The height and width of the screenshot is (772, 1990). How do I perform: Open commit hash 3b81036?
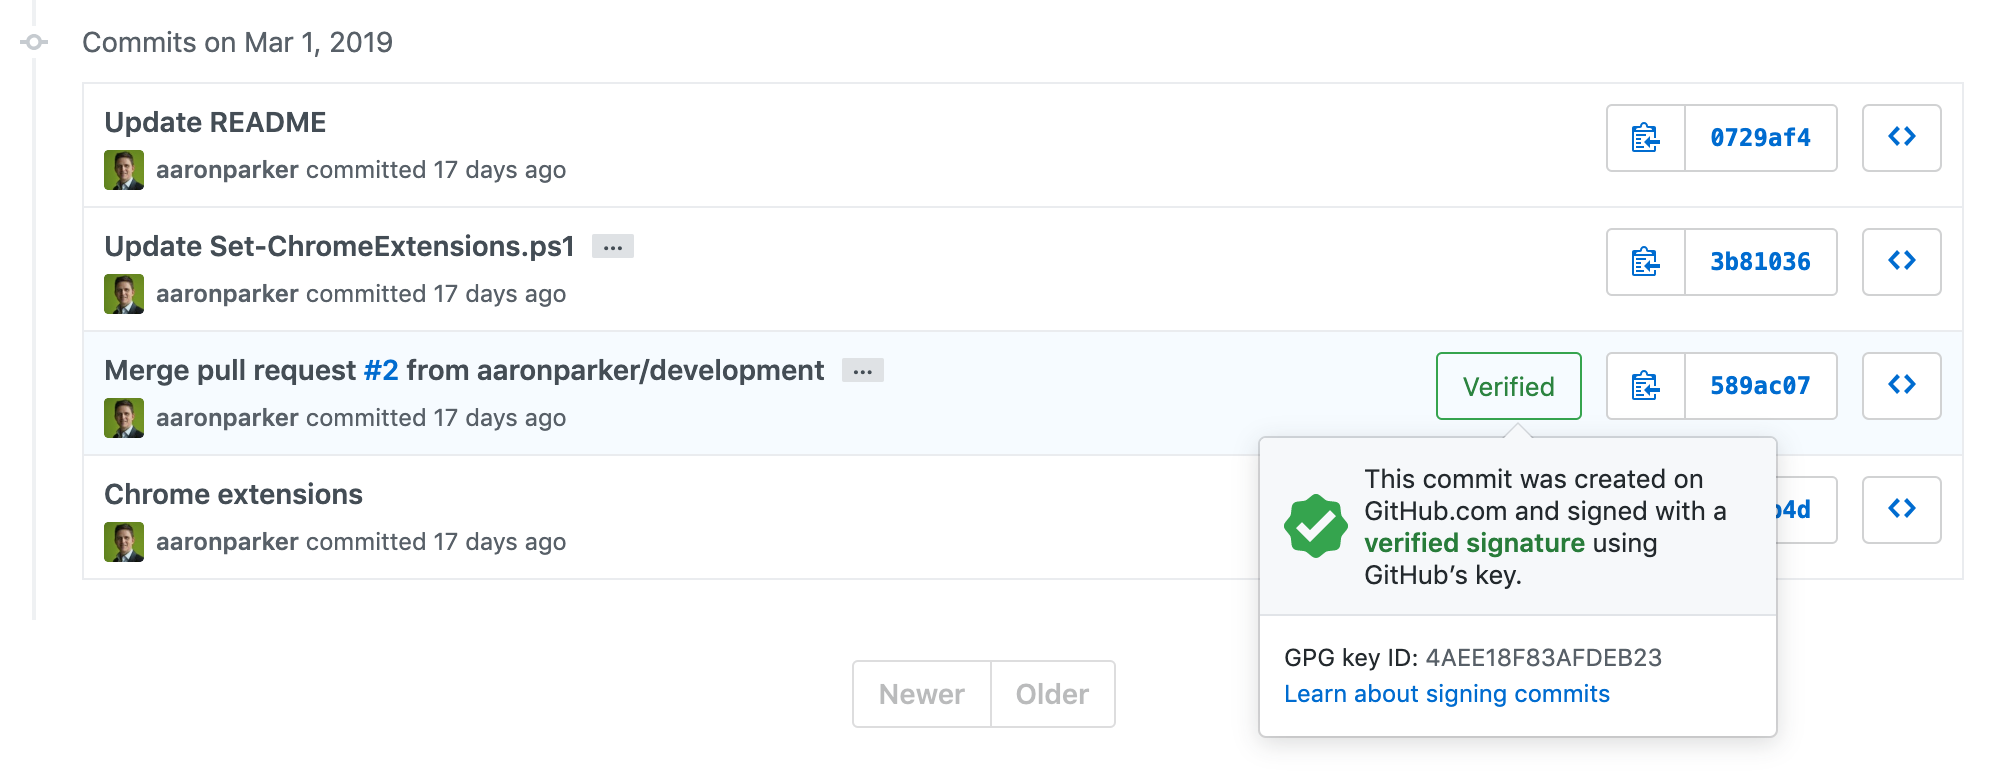(x=1761, y=262)
